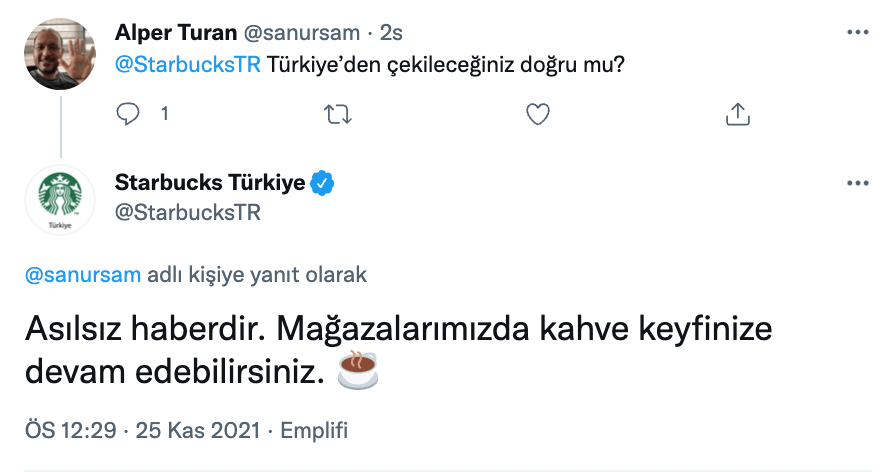Click the reply speech bubble icon

[128, 114]
